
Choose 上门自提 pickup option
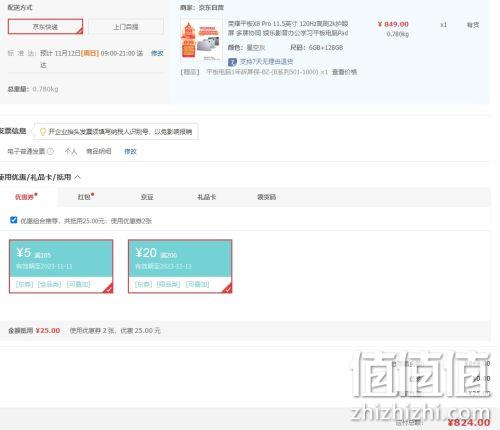pos(126,27)
